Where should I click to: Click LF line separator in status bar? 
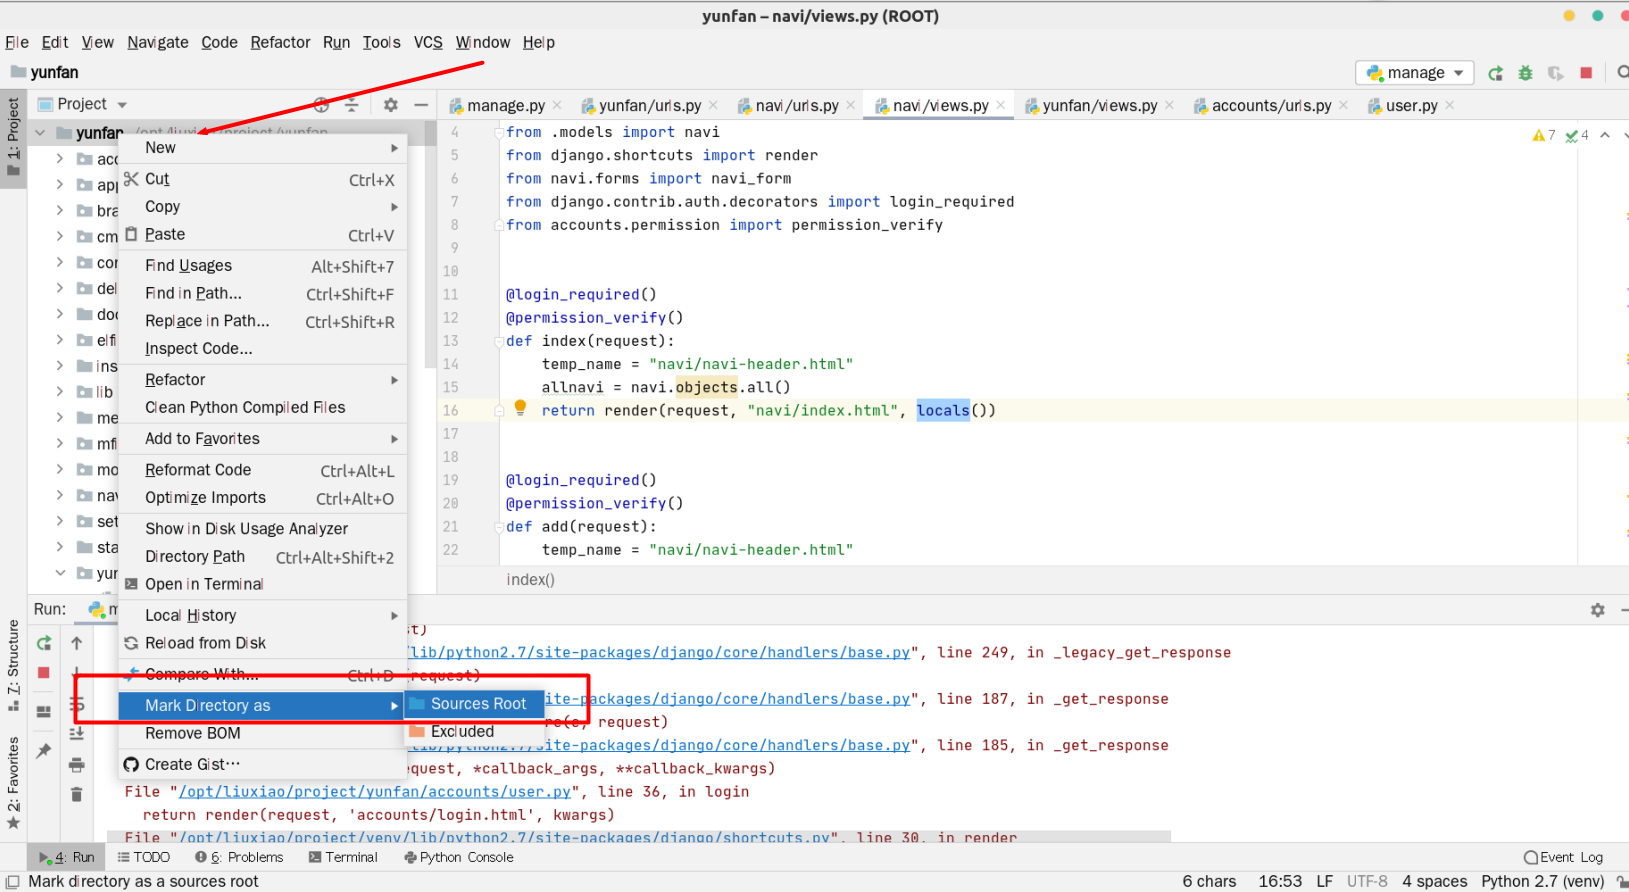[1324, 881]
